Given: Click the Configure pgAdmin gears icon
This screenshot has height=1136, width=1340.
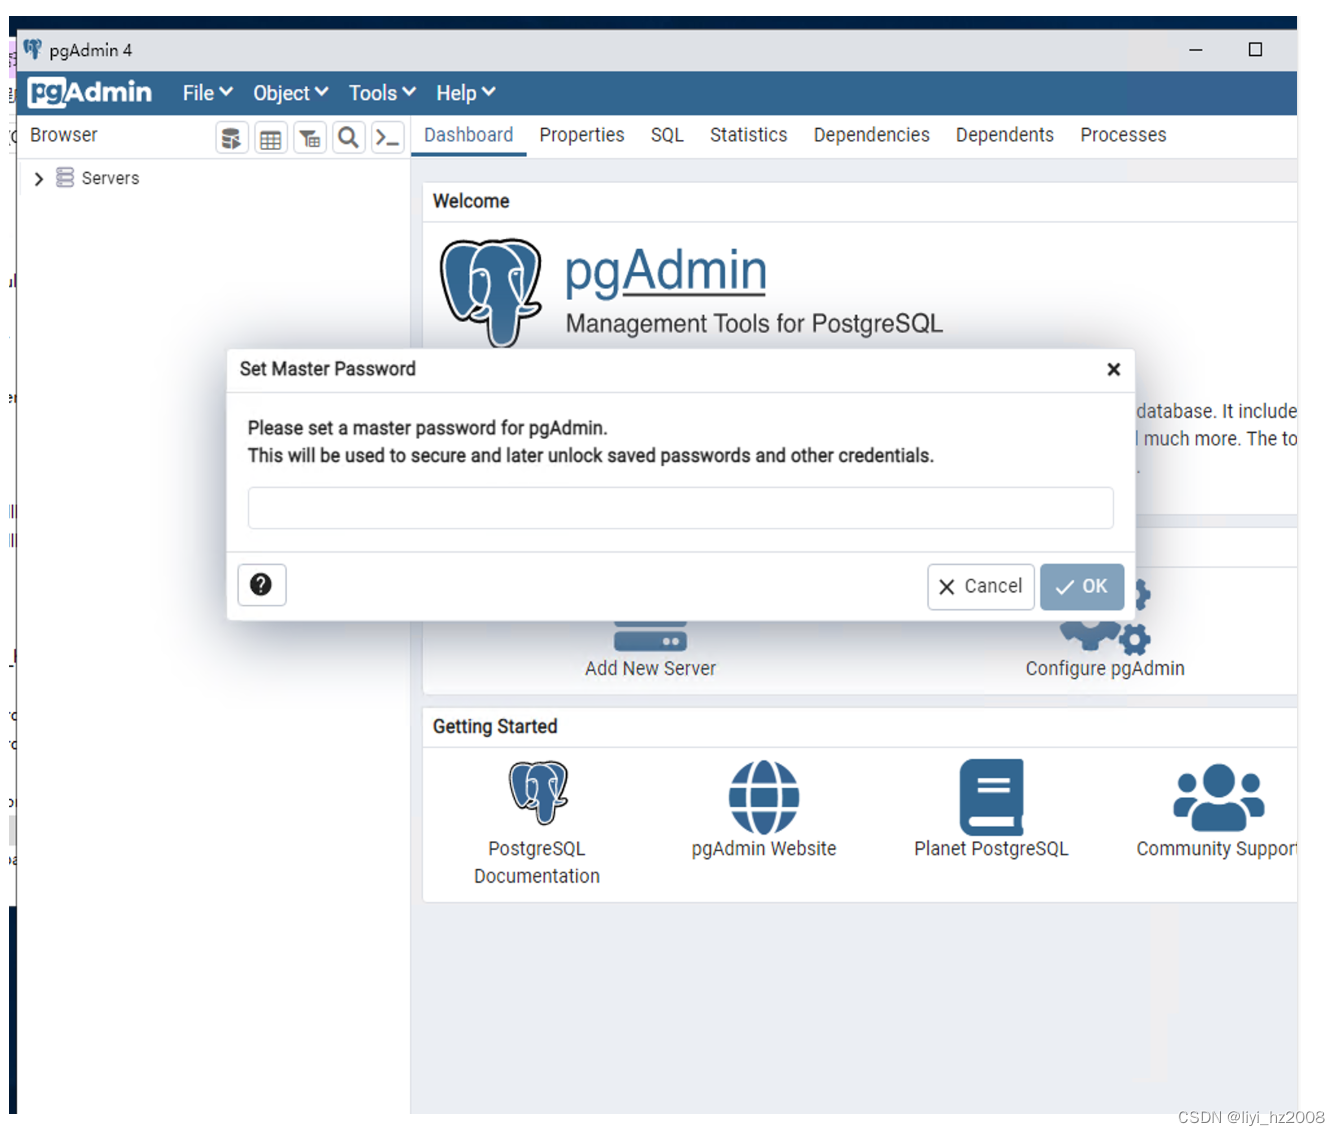Looking at the screenshot, I should 1105,618.
